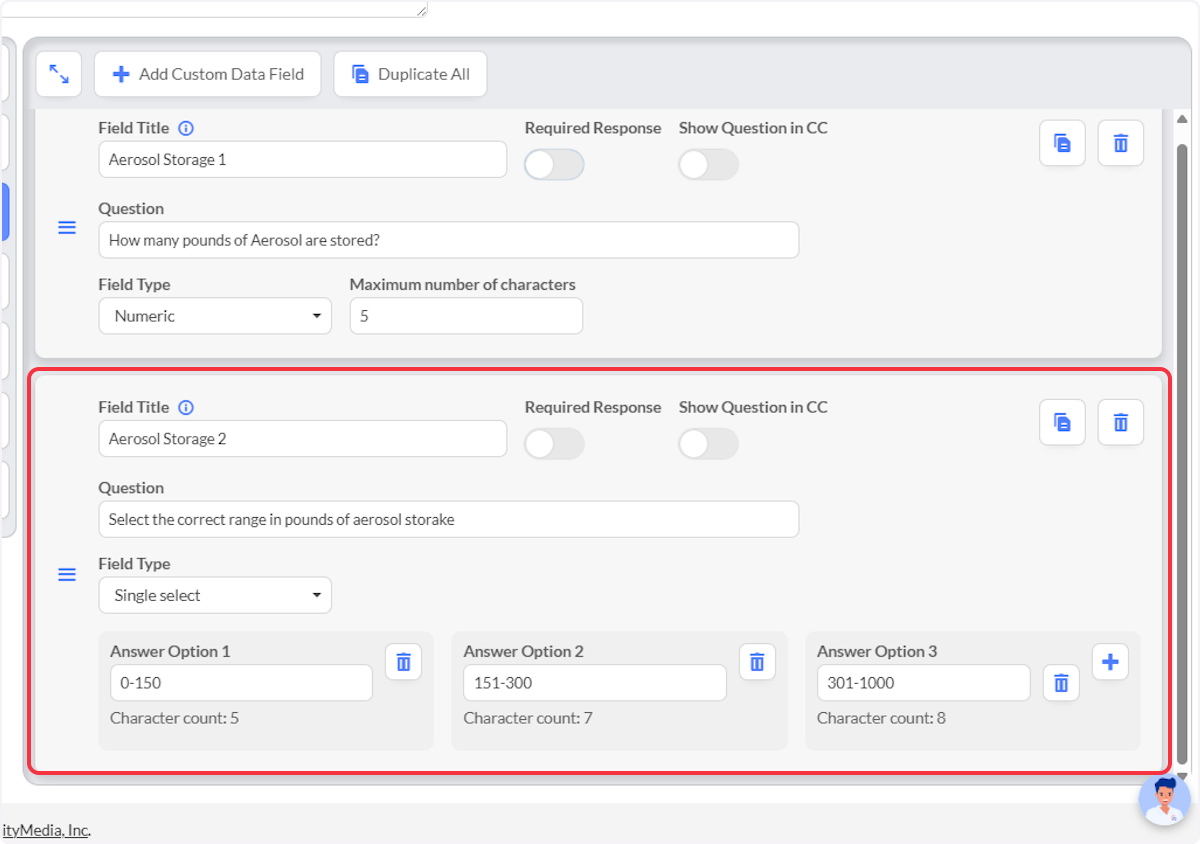Click the Aerosol Storage 2 title input

[302, 438]
